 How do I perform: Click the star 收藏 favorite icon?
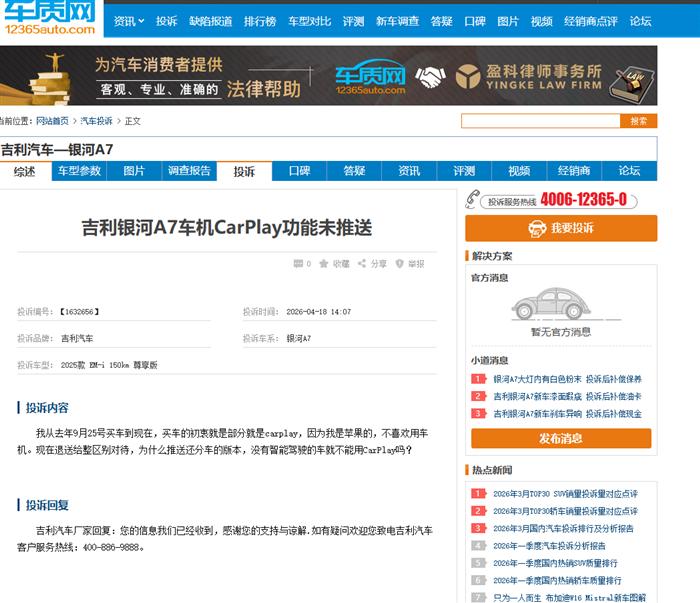[325, 264]
